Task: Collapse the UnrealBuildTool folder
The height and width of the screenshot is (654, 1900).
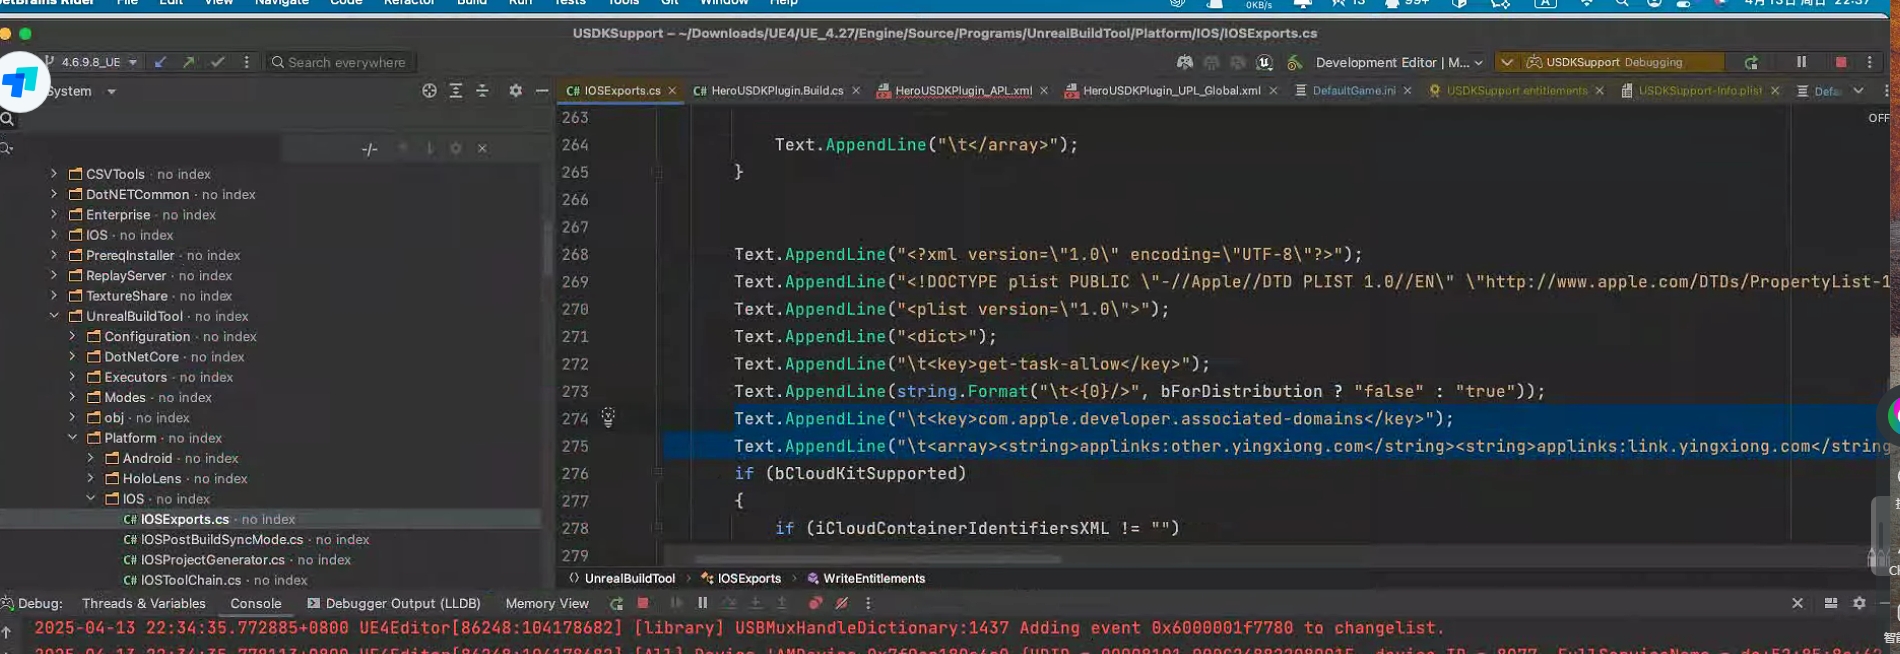Action: click(x=54, y=316)
